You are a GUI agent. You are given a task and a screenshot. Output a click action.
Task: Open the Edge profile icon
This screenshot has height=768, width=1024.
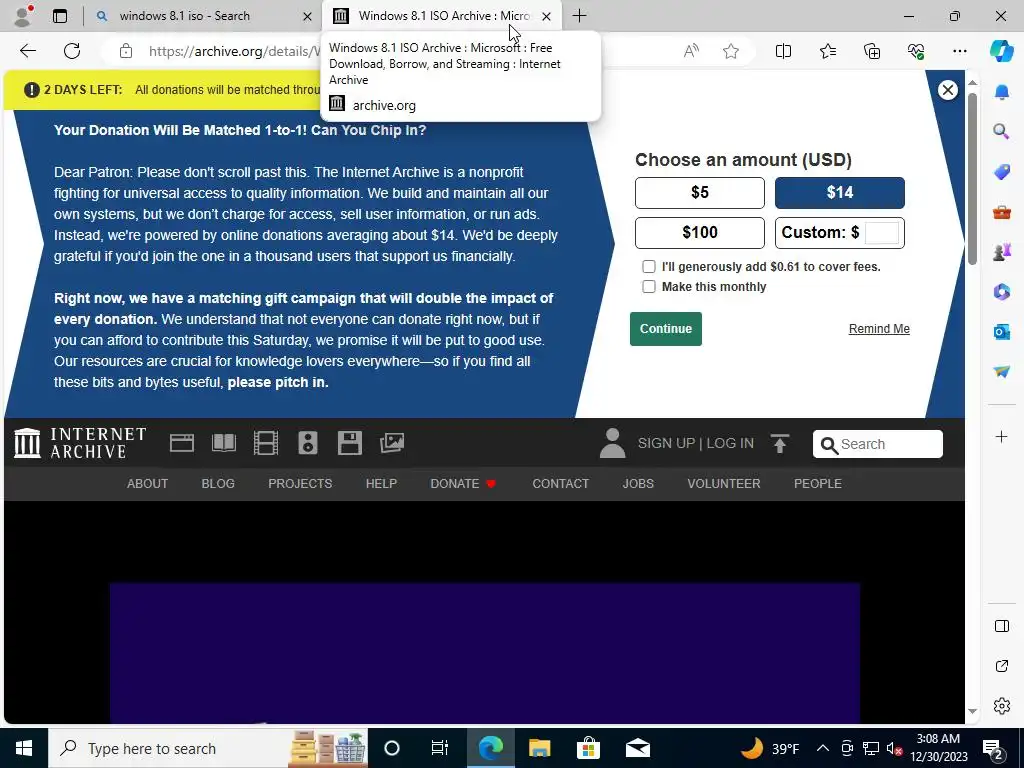23,16
